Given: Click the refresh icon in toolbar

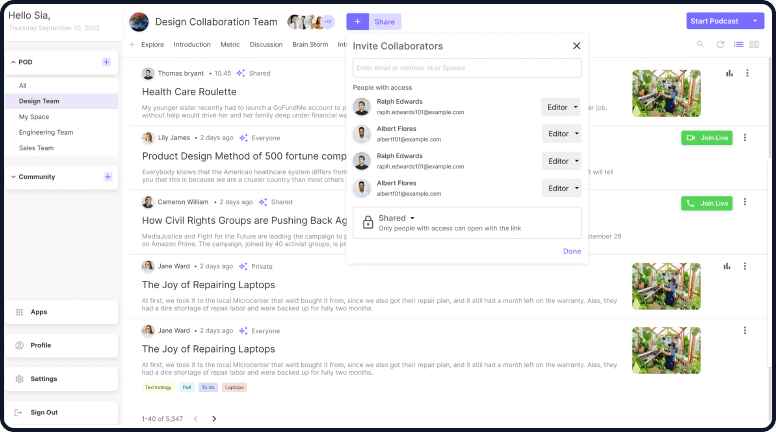Looking at the screenshot, I should coord(720,44).
